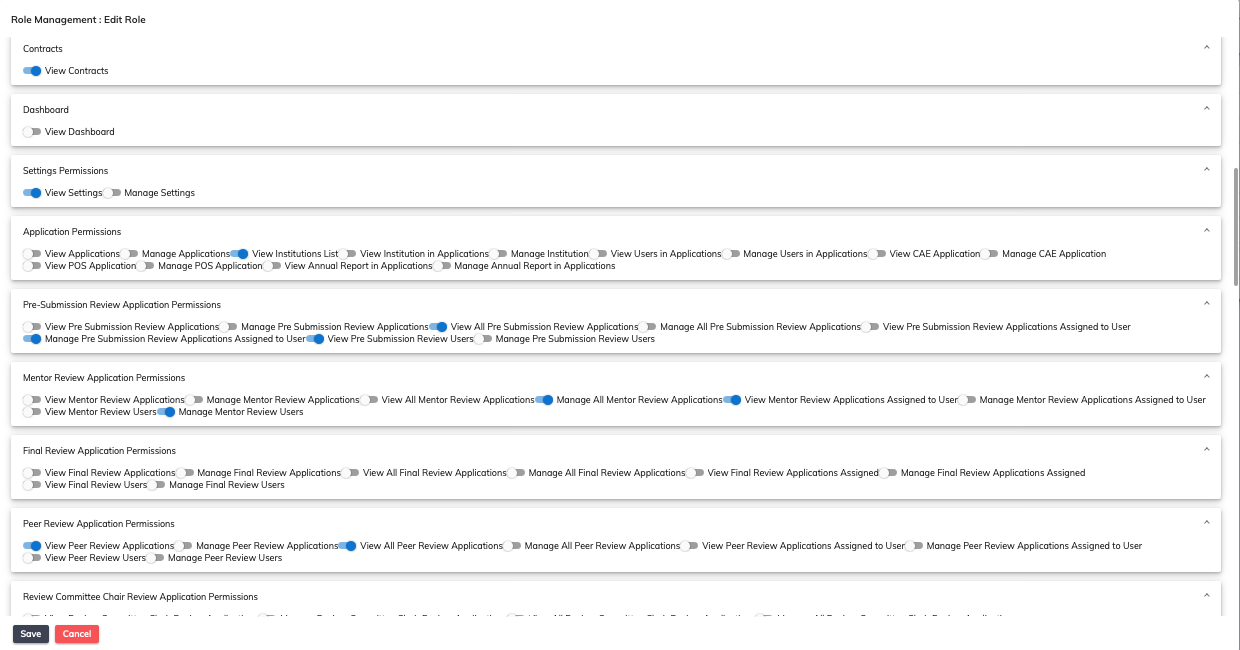Viewport: 1240px width, 650px height.
Task: Enable Manage Pre Submission Review Users
Action: [x=483, y=339]
